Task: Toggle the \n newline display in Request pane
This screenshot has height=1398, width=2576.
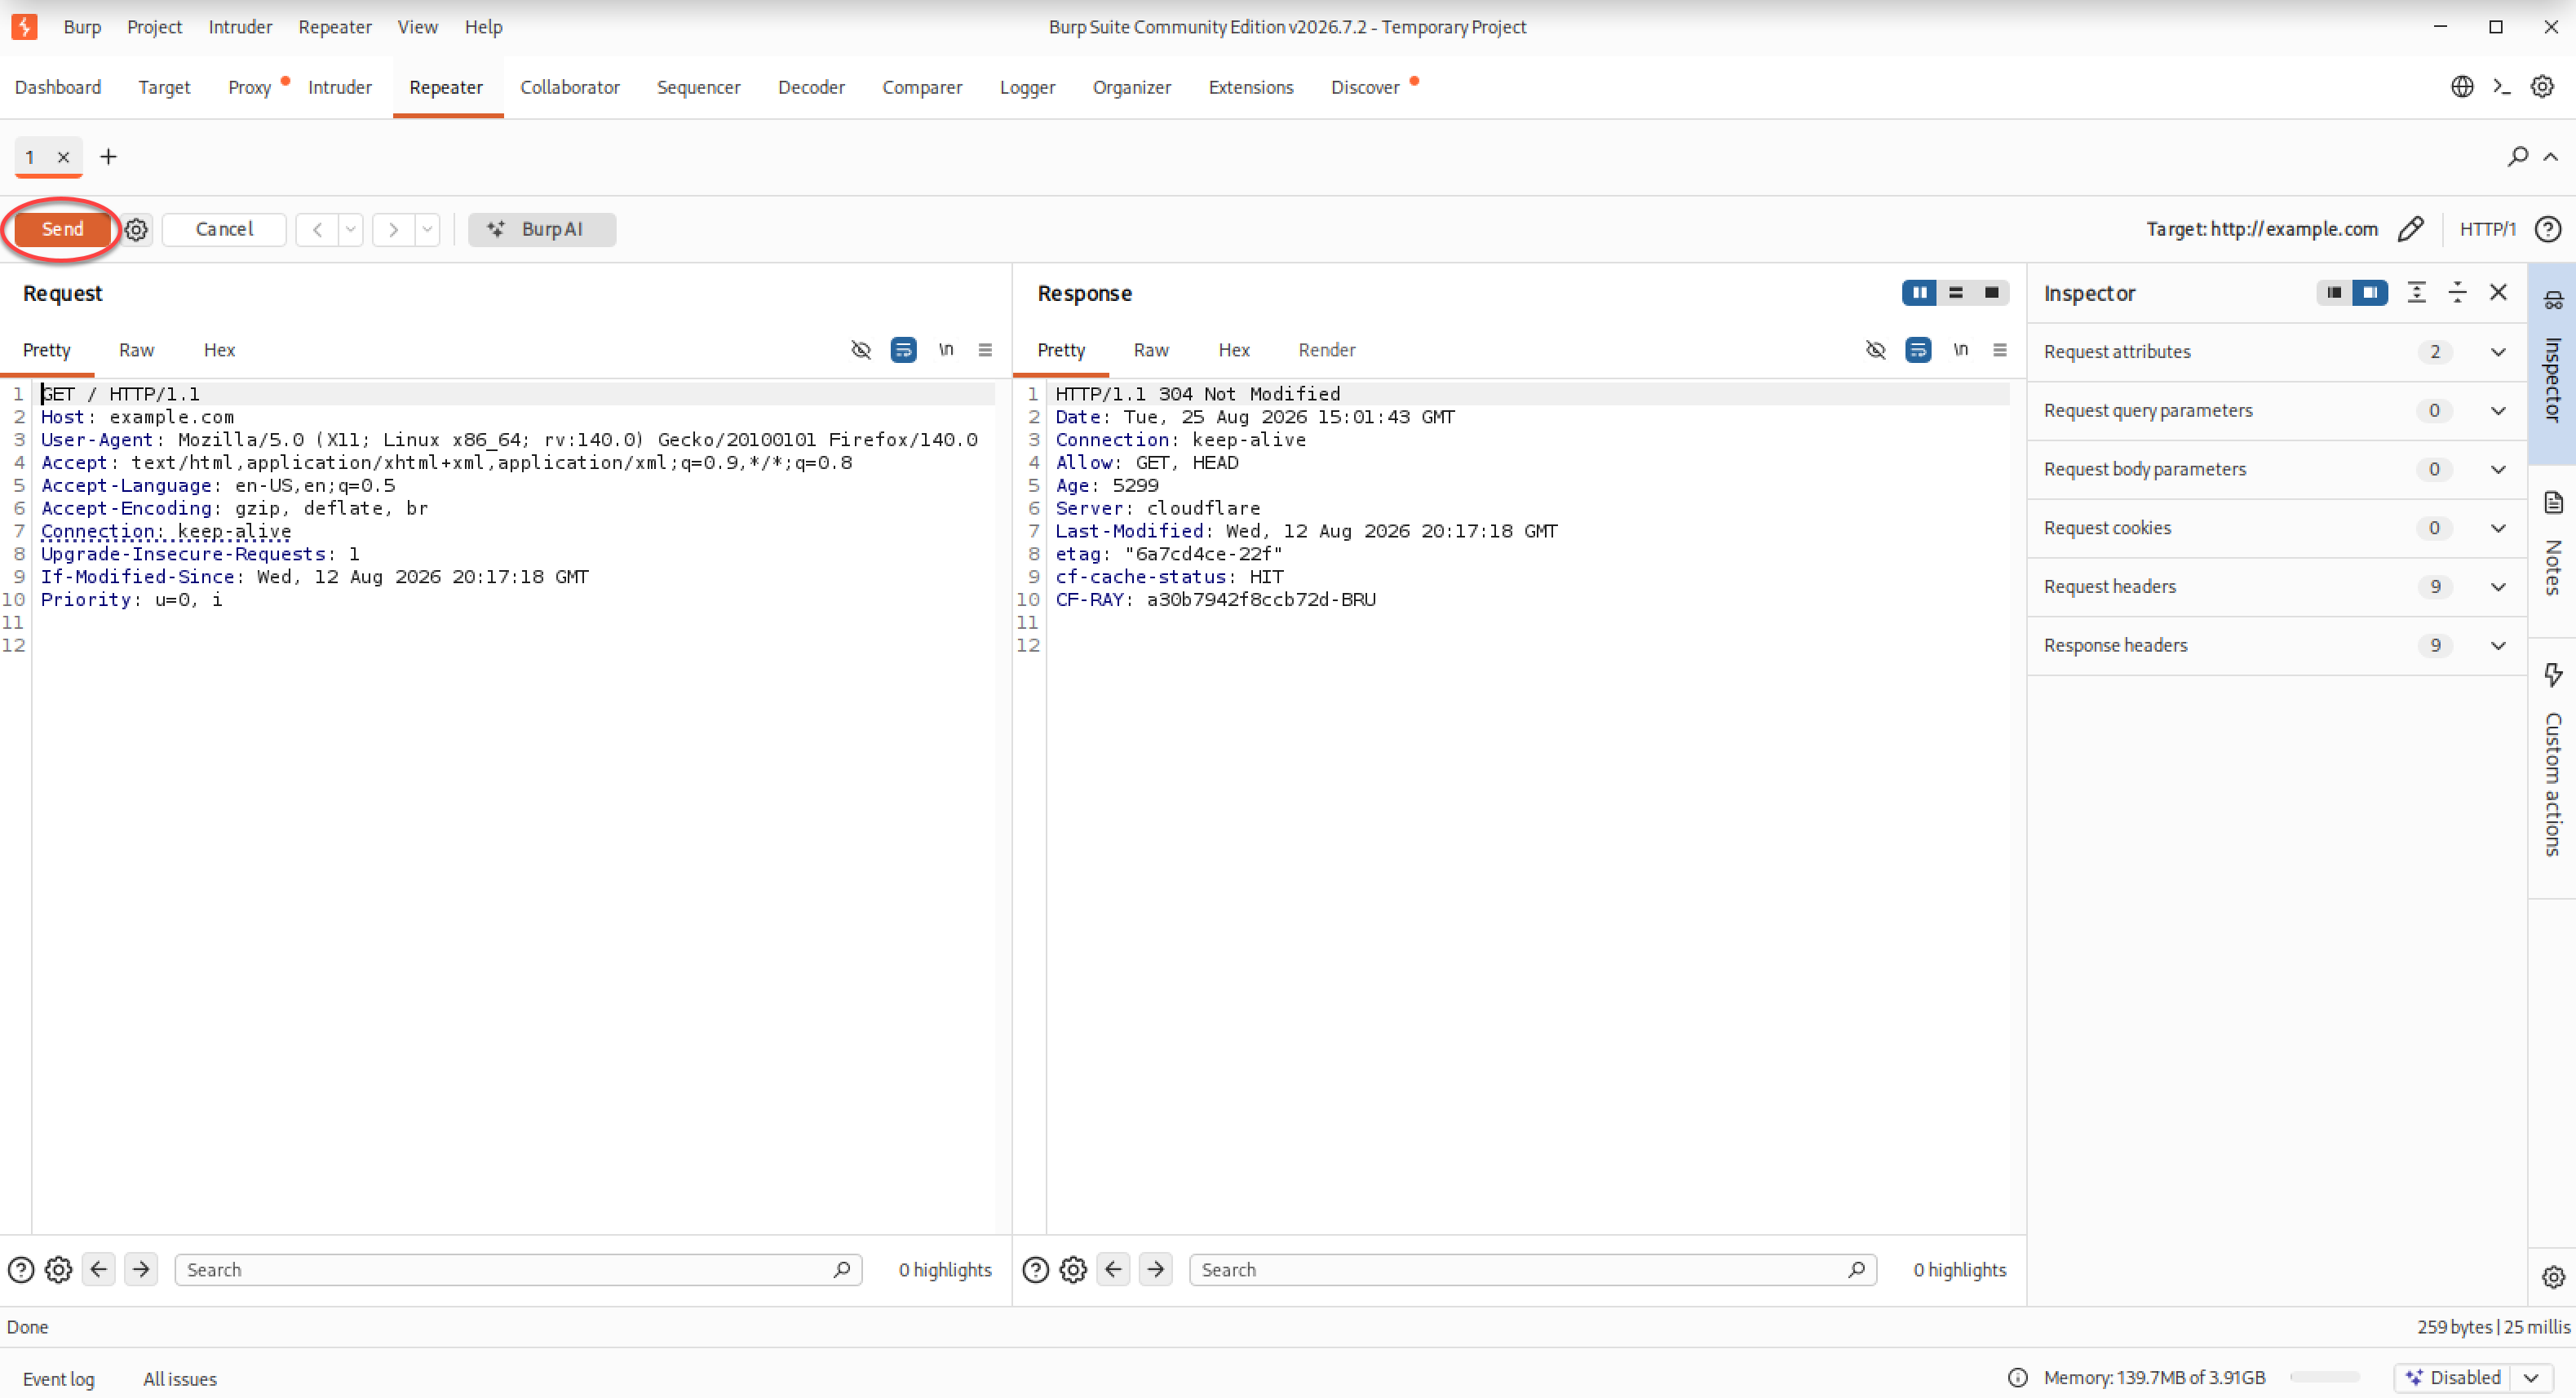Action: 946,350
